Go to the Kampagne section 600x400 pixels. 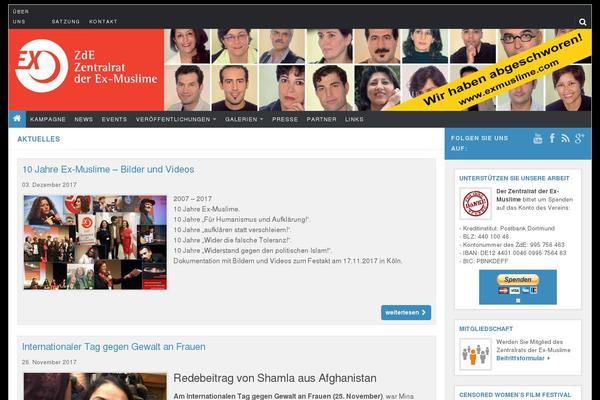pyautogui.click(x=48, y=119)
